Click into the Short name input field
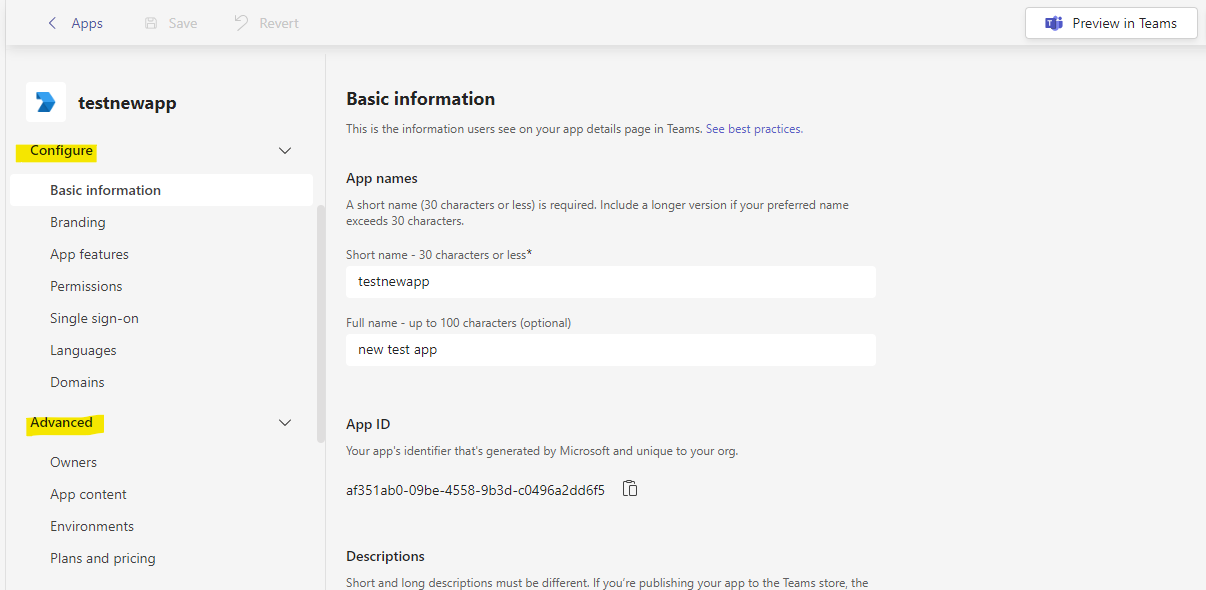1206x590 pixels. (x=610, y=281)
